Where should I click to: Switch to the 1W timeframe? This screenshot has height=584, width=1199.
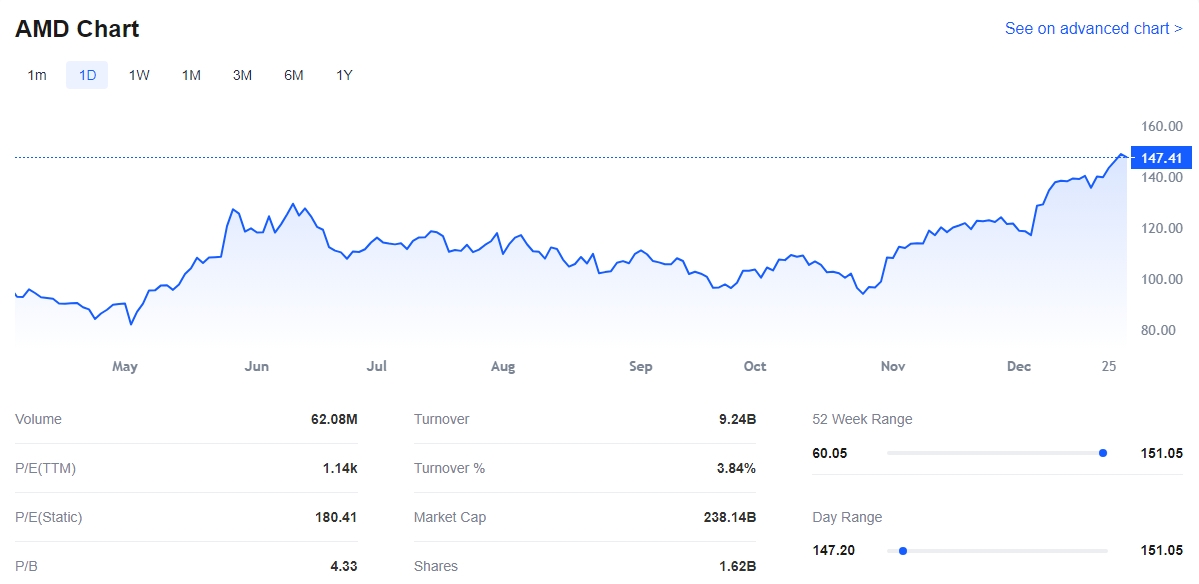click(139, 75)
